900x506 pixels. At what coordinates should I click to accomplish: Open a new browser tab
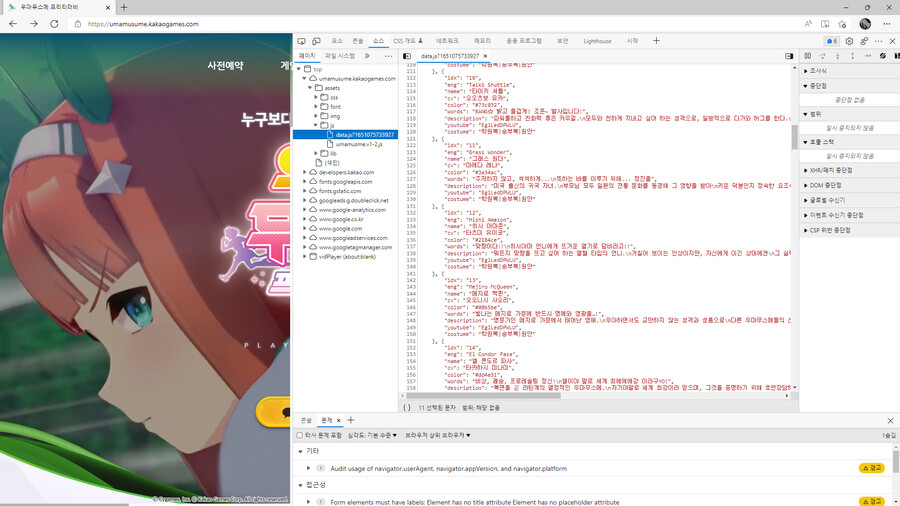pyautogui.click(x=124, y=7)
